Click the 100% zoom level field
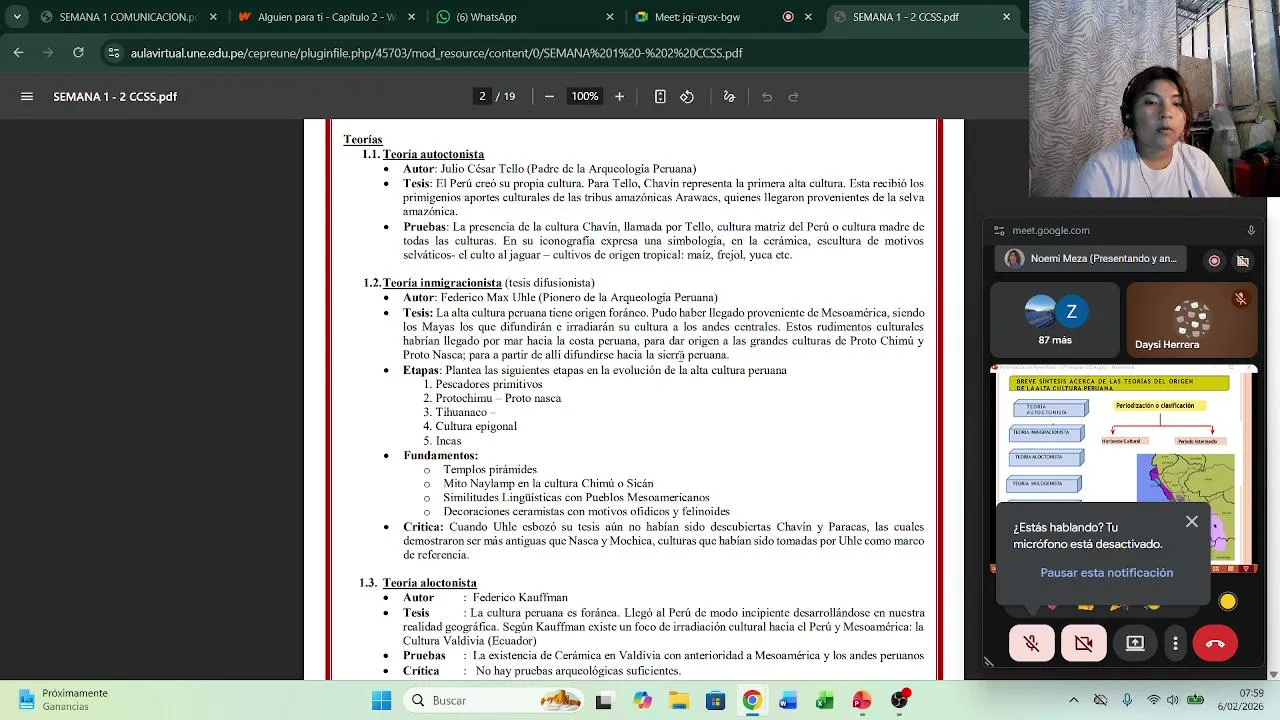Screen dimensions: 1280x720 pos(584,97)
